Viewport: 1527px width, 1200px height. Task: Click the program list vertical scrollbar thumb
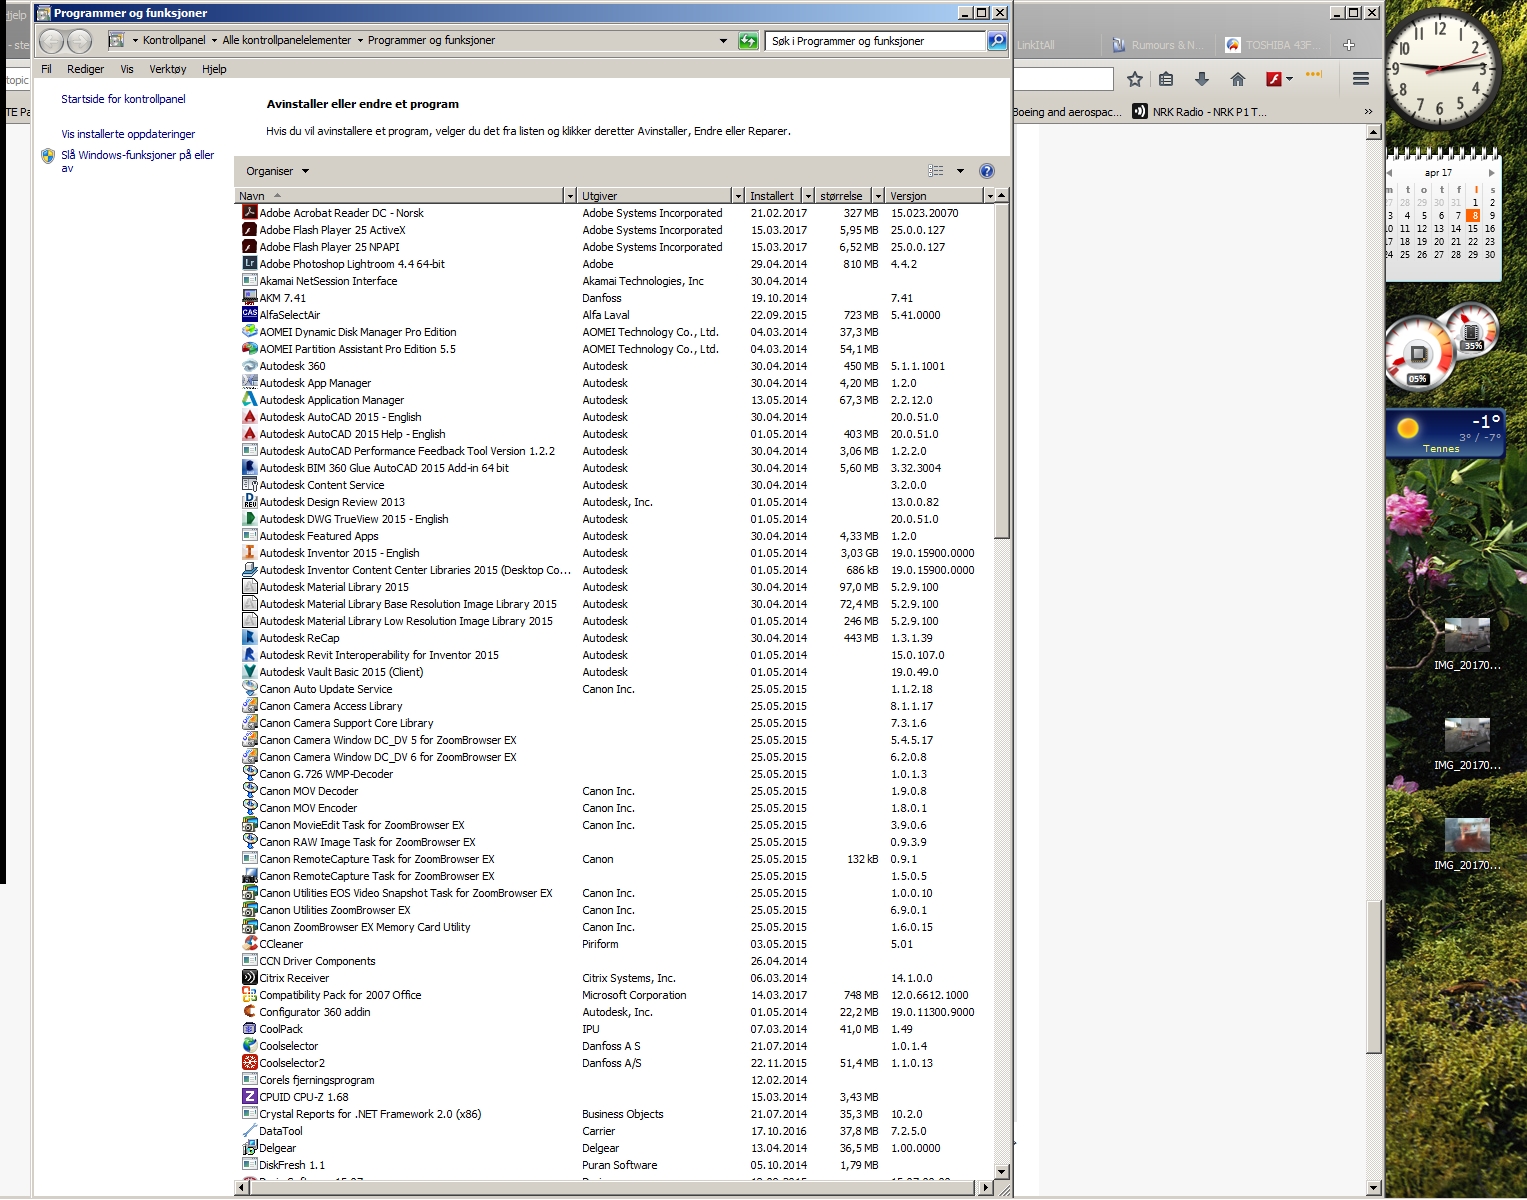coord(1002,370)
